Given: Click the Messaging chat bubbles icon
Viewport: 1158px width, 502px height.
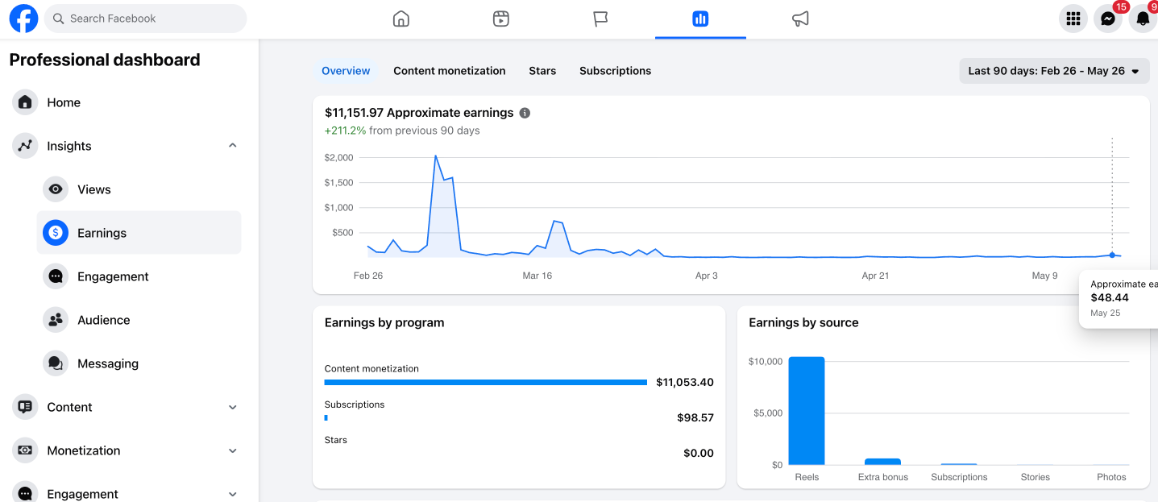Looking at the screenshot, I should (x=55, y=364).
